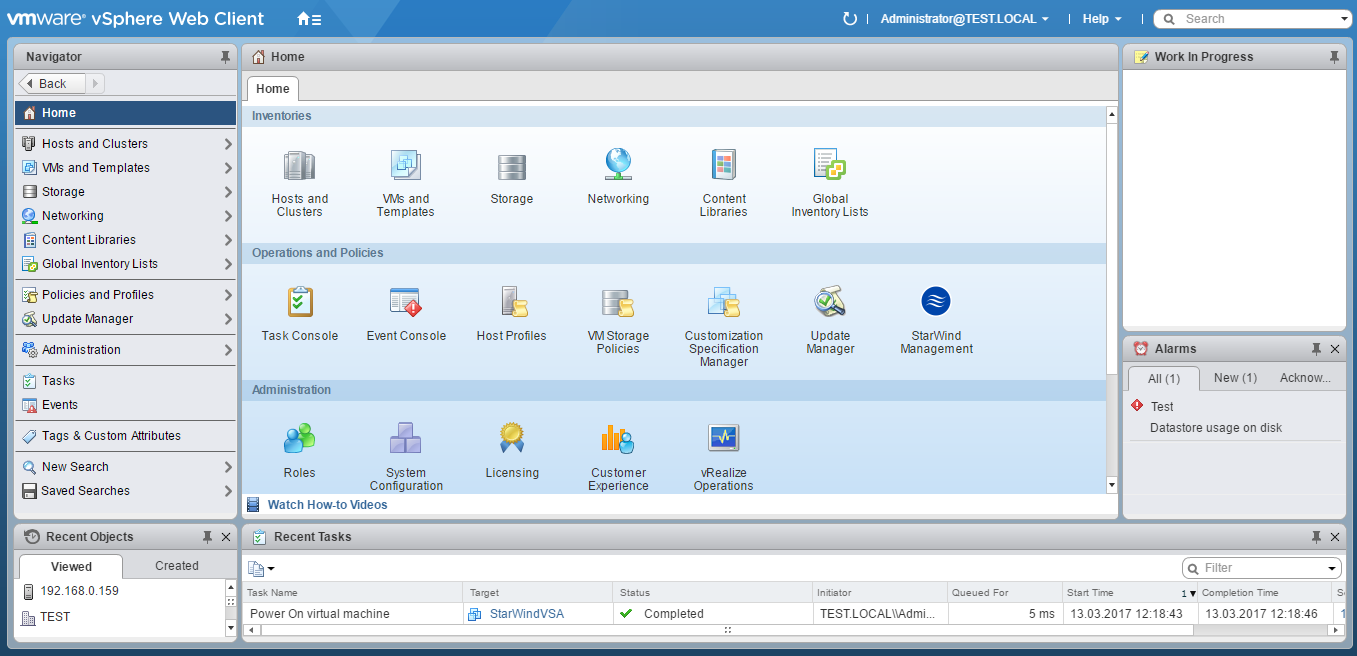Click the Recent Tasks Filter field
This screenshot has height=656, width=1357.
tap(1262, 568)
